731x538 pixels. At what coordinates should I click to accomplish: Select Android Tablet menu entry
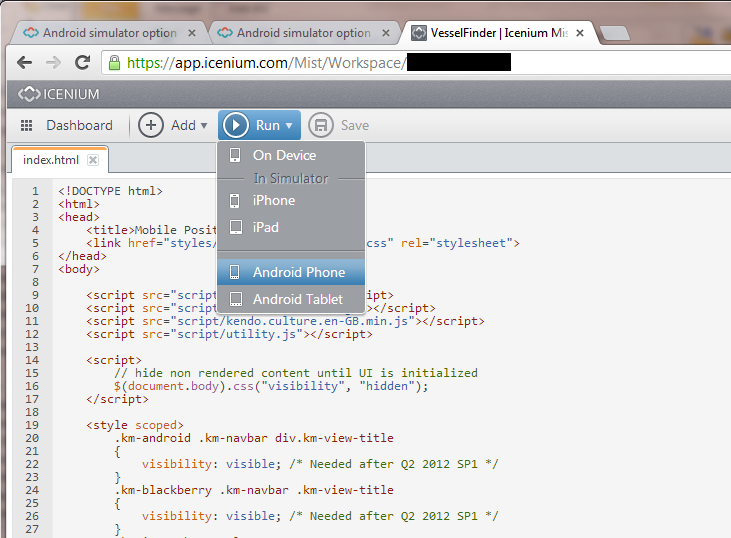tap(291, 299)
